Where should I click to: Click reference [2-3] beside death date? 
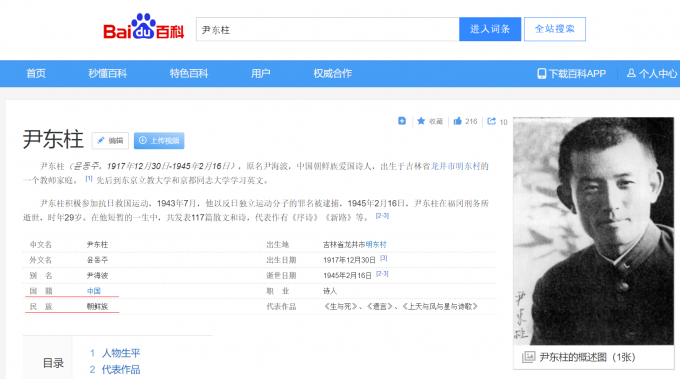point(382,274)
